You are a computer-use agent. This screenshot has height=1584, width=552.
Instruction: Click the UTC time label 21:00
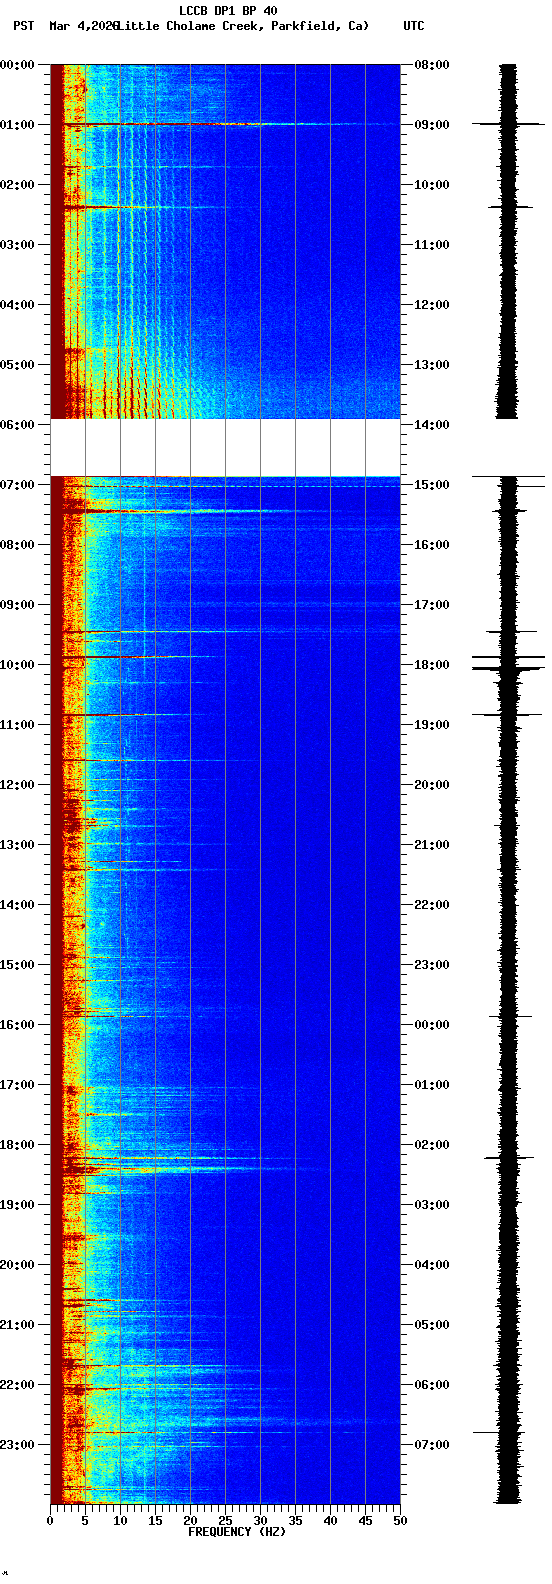click(431, 845)
